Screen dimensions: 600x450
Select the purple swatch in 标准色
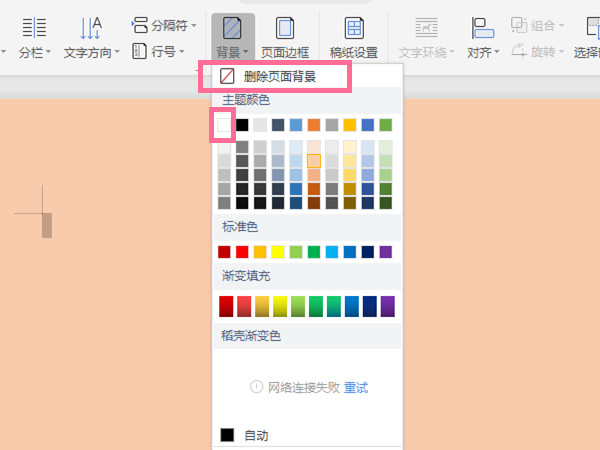(x=386, y=252)
